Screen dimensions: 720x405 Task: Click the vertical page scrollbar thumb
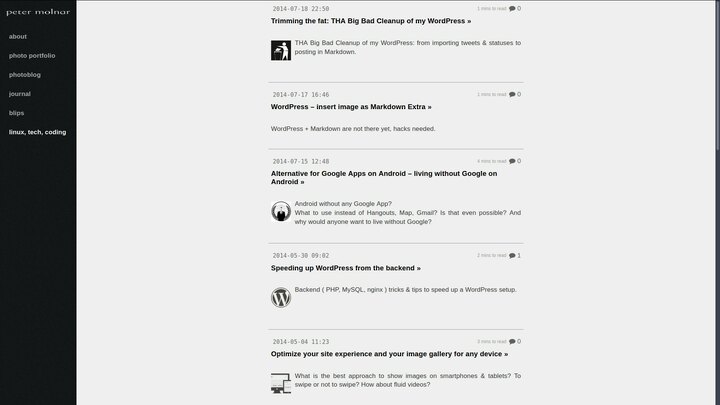pos(717,76)
